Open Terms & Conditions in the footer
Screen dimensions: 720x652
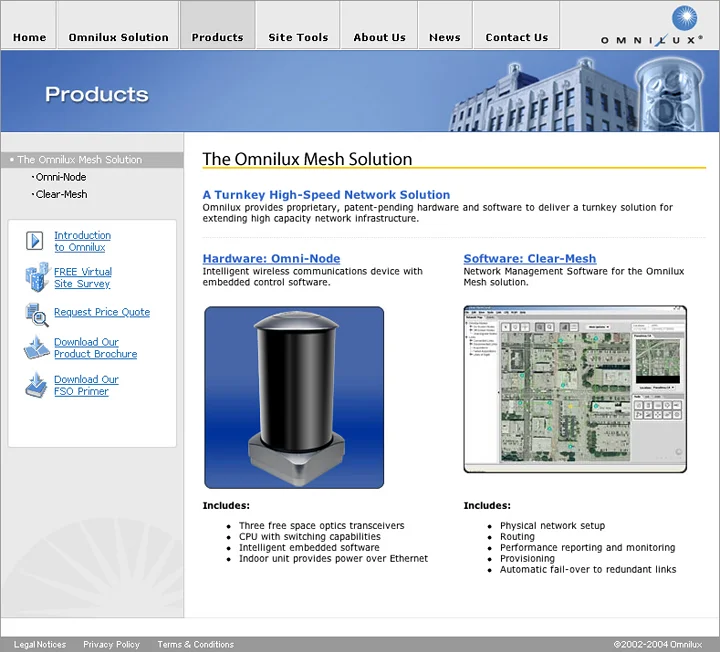click(x=196, y=644)
